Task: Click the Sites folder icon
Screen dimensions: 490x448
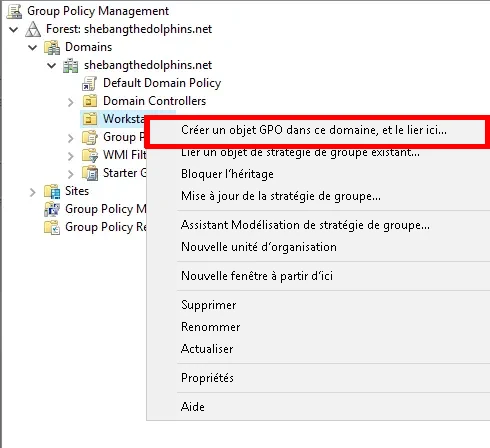Action: click(x=52, y=191)
